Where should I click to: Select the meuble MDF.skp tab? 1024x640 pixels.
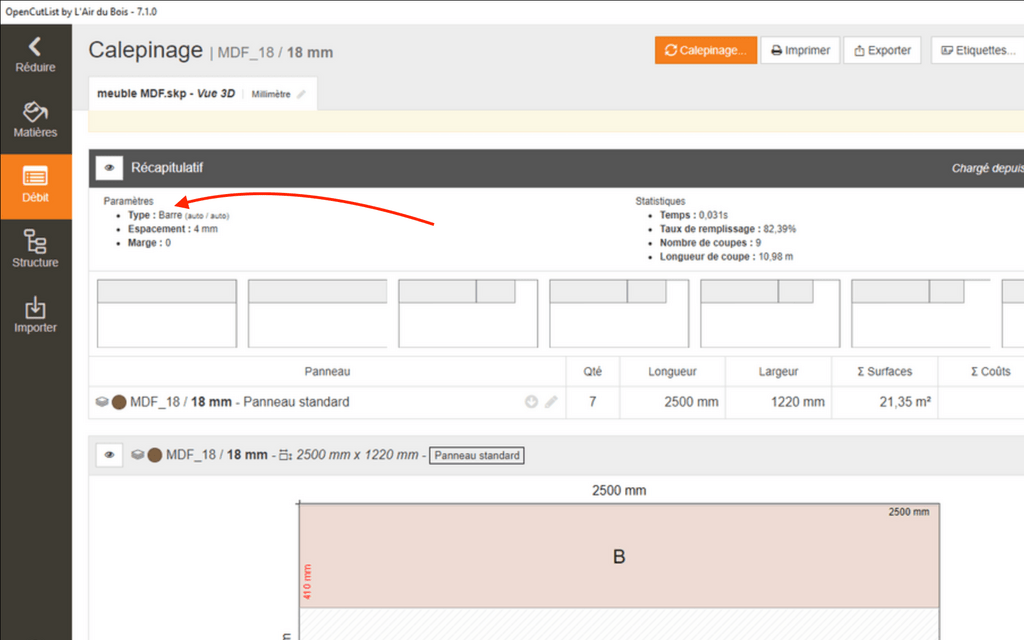[165, 94]
